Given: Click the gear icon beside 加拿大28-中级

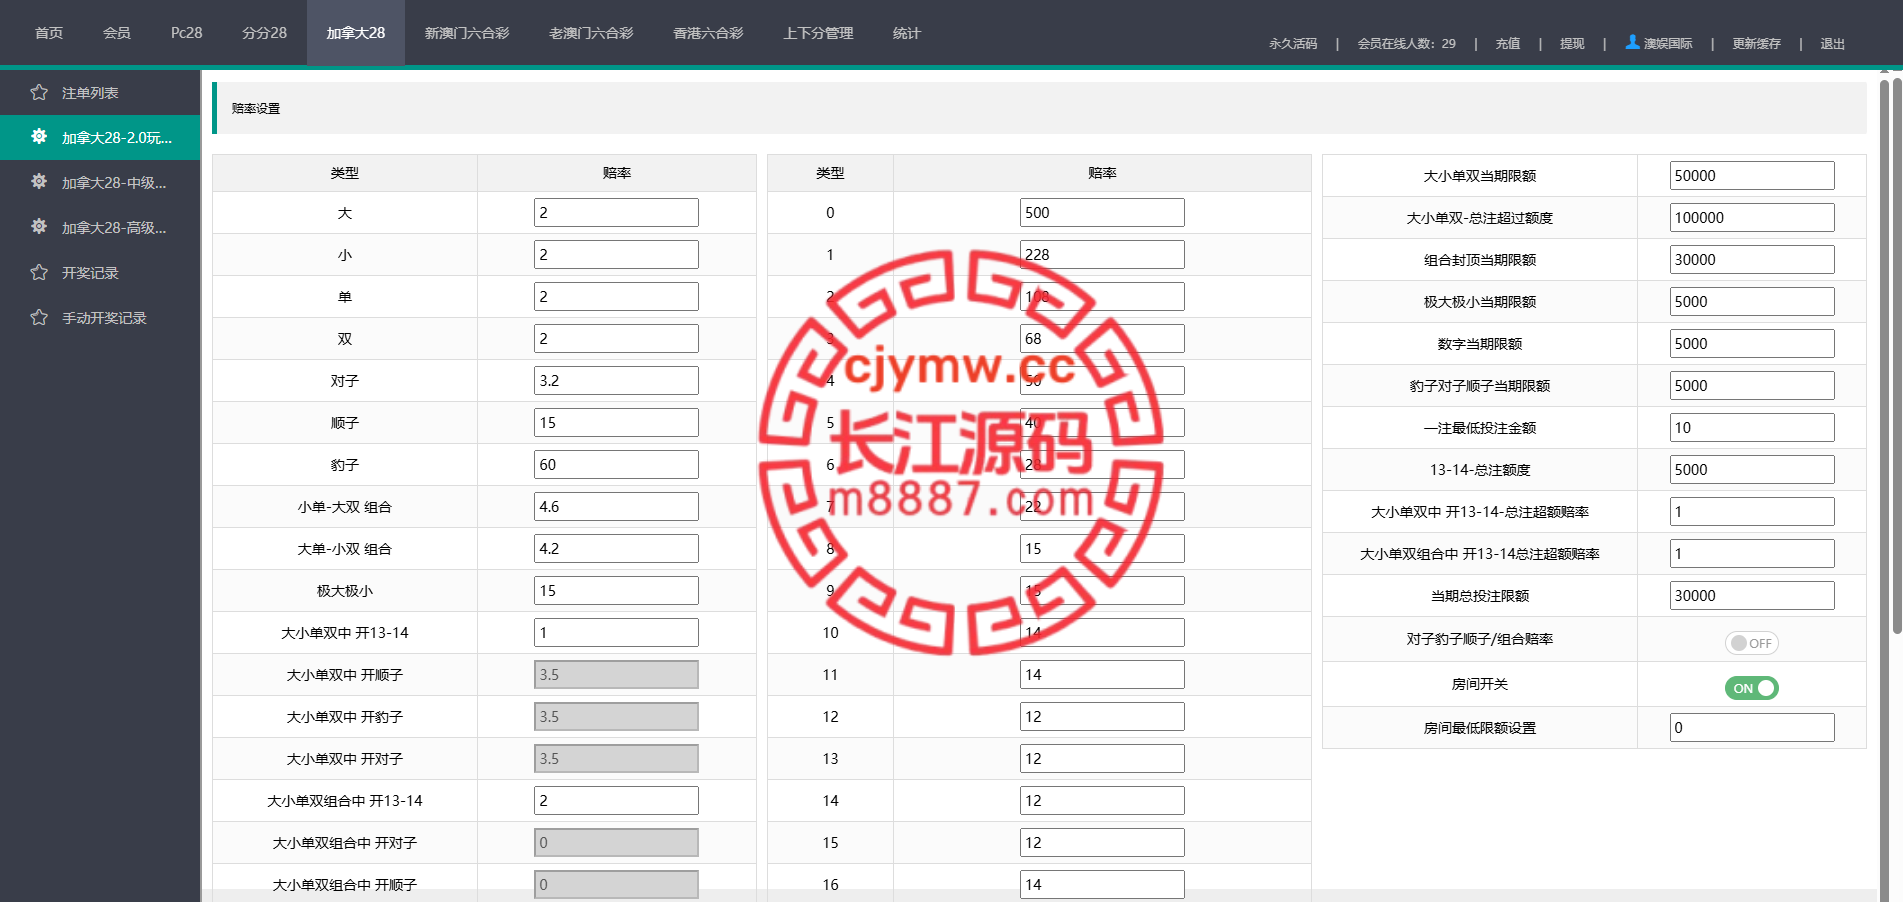Looking at the screenshot, I should click(x=39, y=182).
